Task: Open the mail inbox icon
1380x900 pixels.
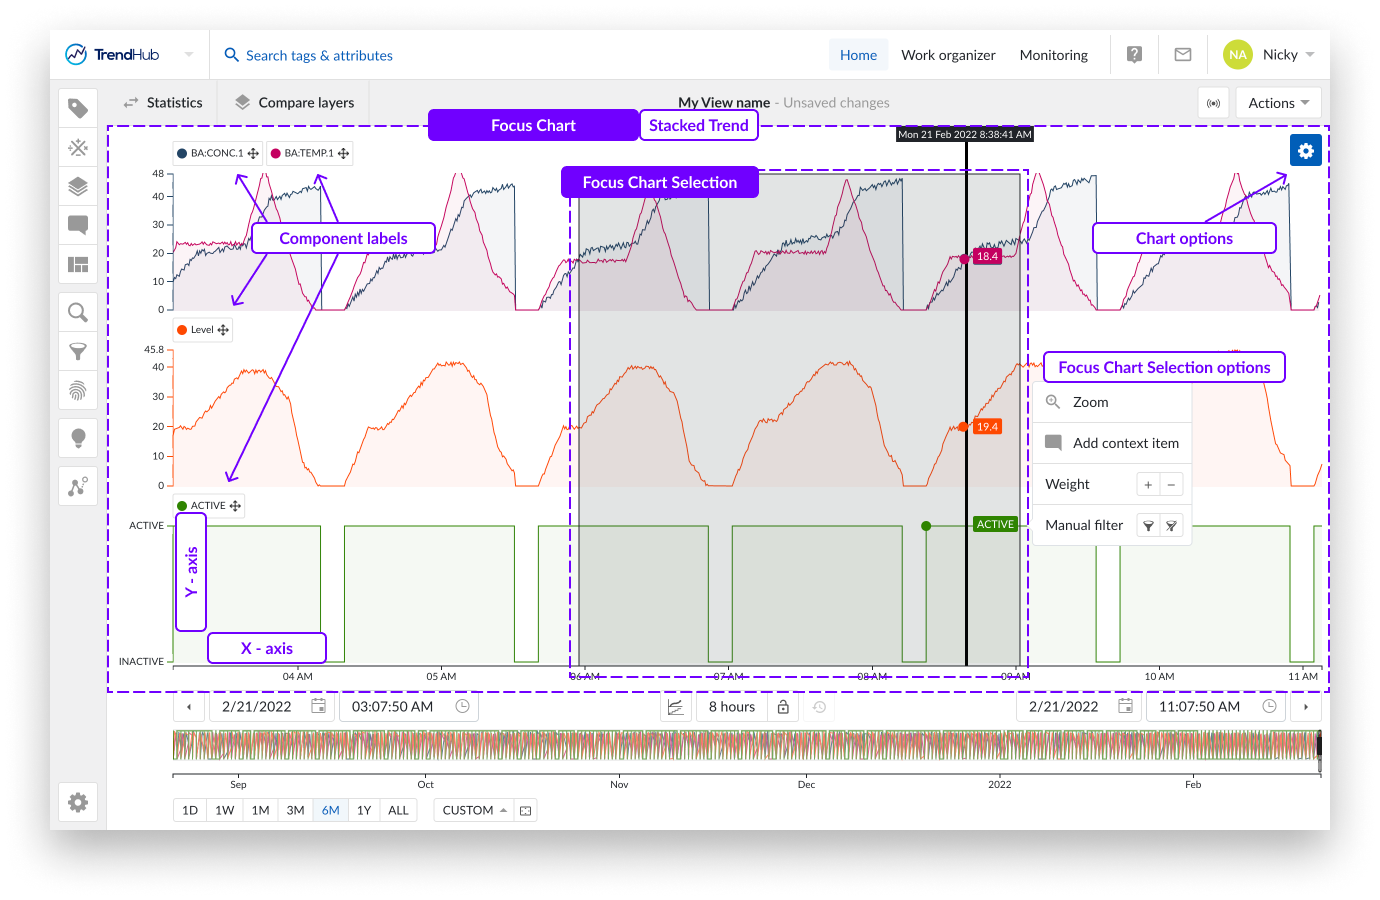Action: point(1182,55)
